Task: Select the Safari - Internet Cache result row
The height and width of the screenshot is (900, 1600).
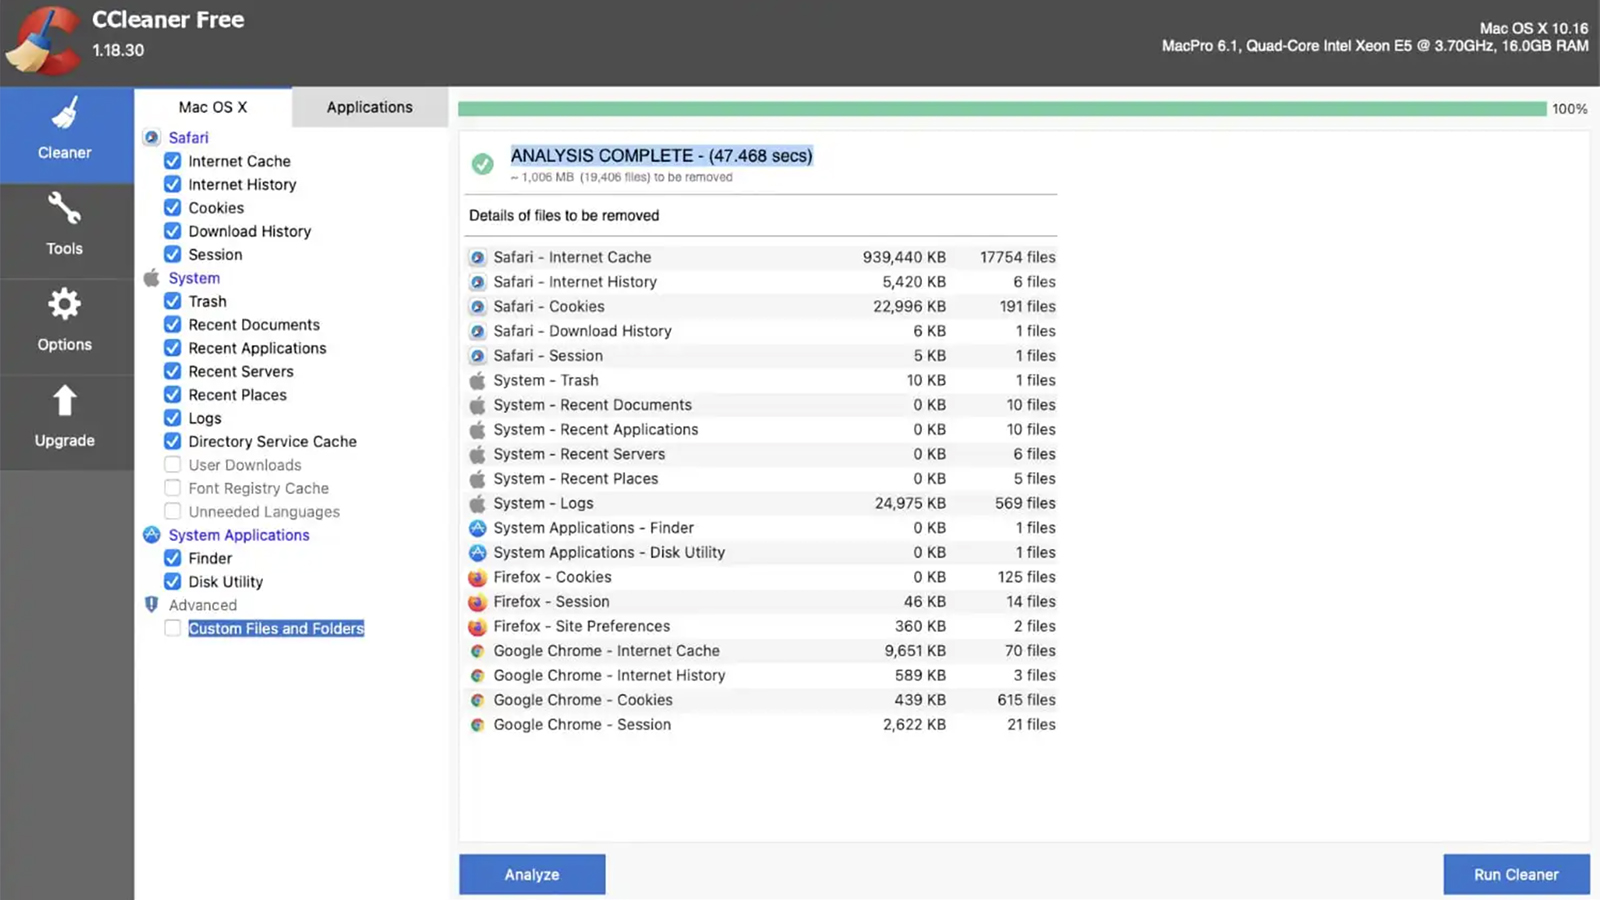Action: [x=761, y=257]
